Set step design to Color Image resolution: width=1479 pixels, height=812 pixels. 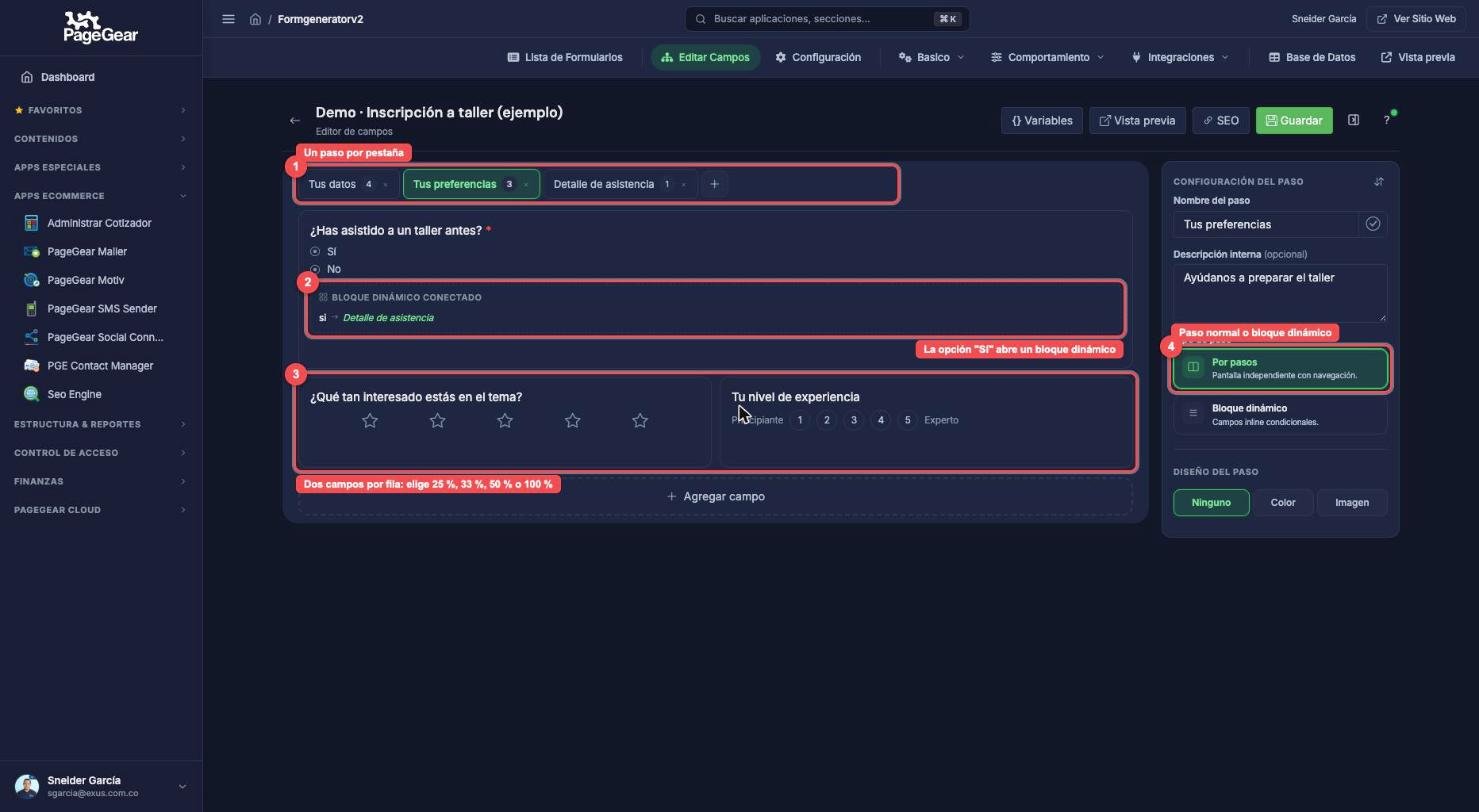[1283, 502]
